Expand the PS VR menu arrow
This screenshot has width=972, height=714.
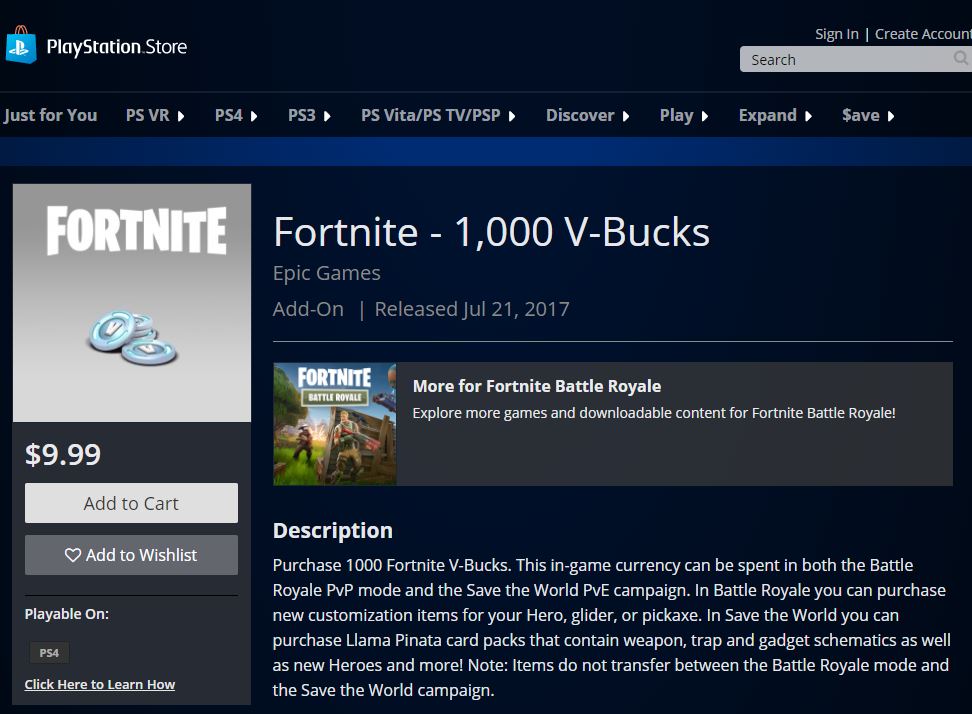point(181,116)
